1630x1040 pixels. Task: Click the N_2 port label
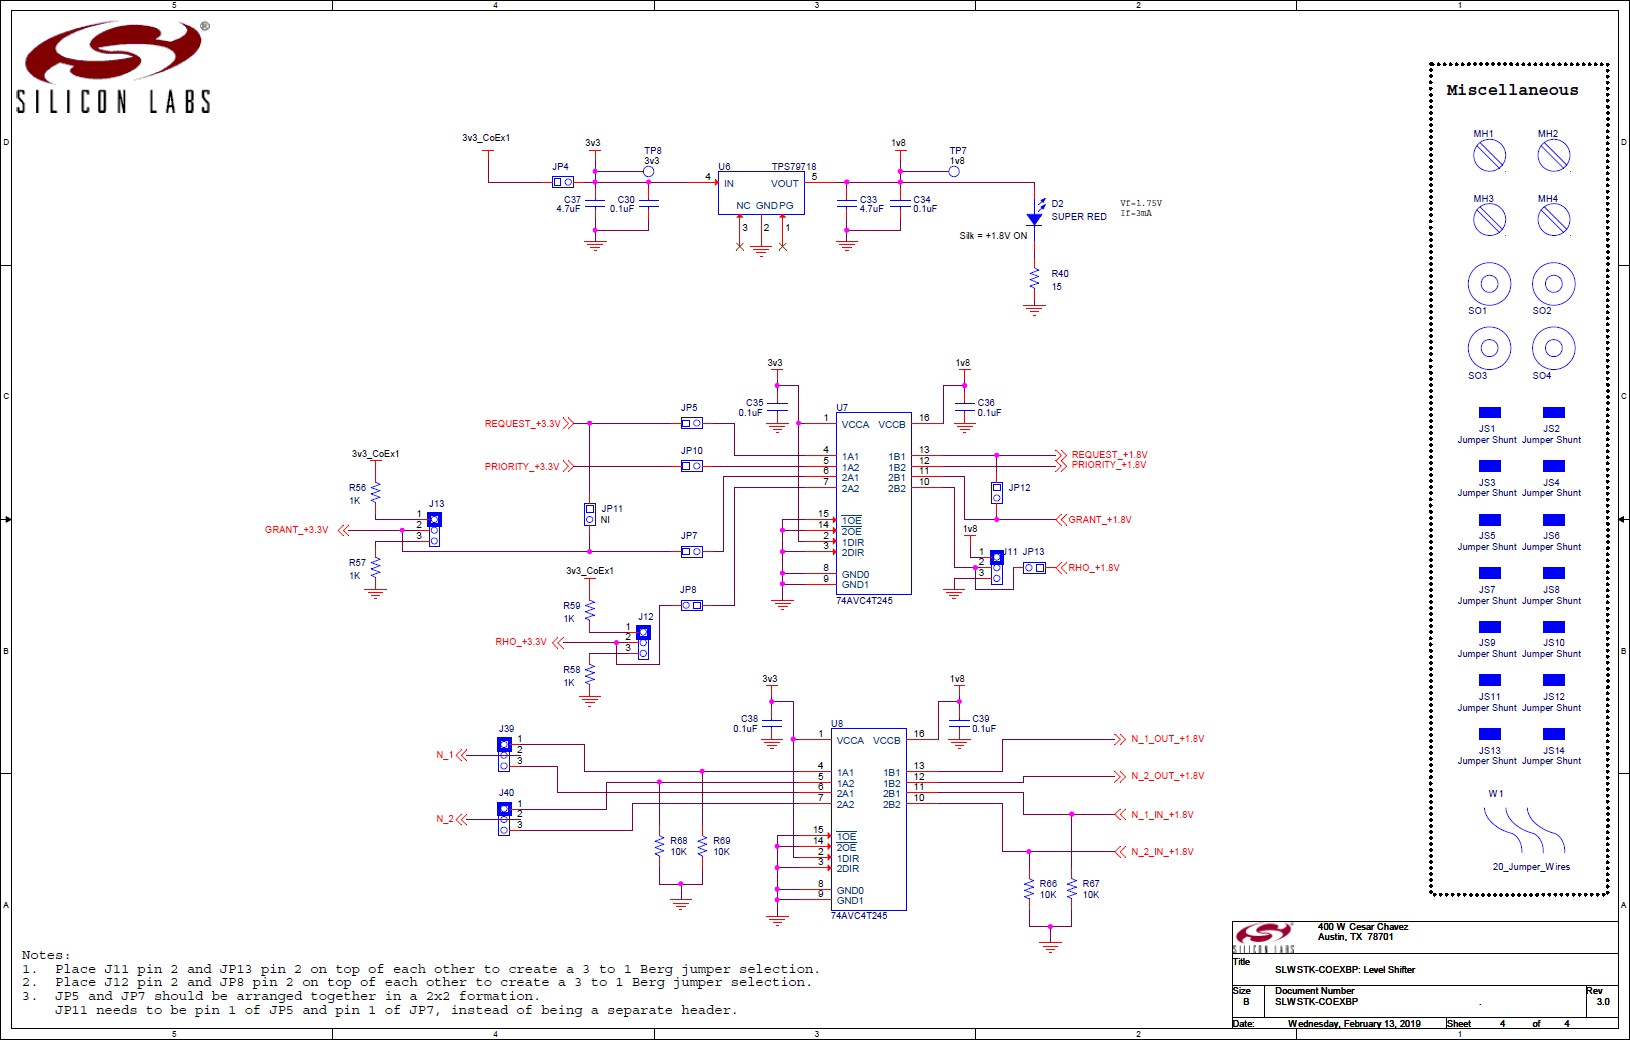[445, 819]
